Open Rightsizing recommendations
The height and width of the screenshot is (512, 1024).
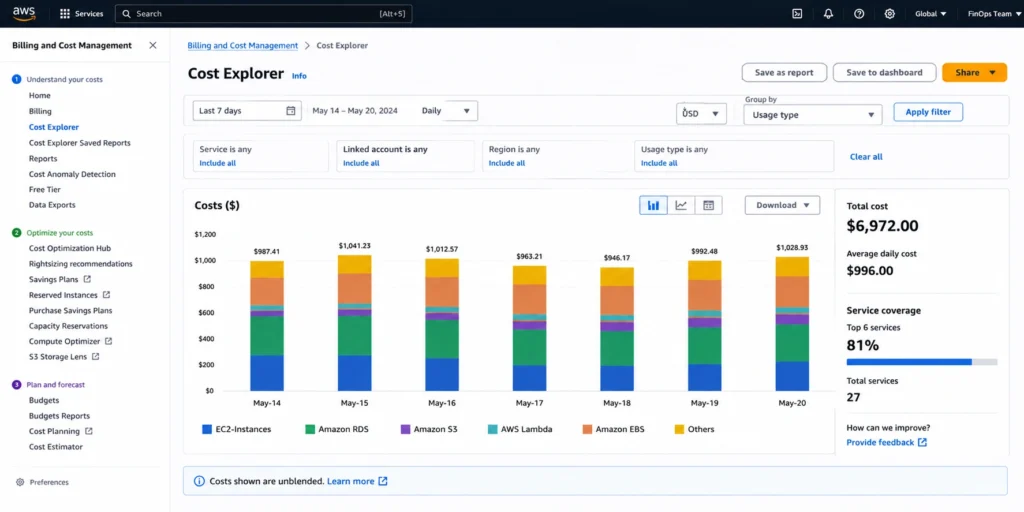[81, 264]
